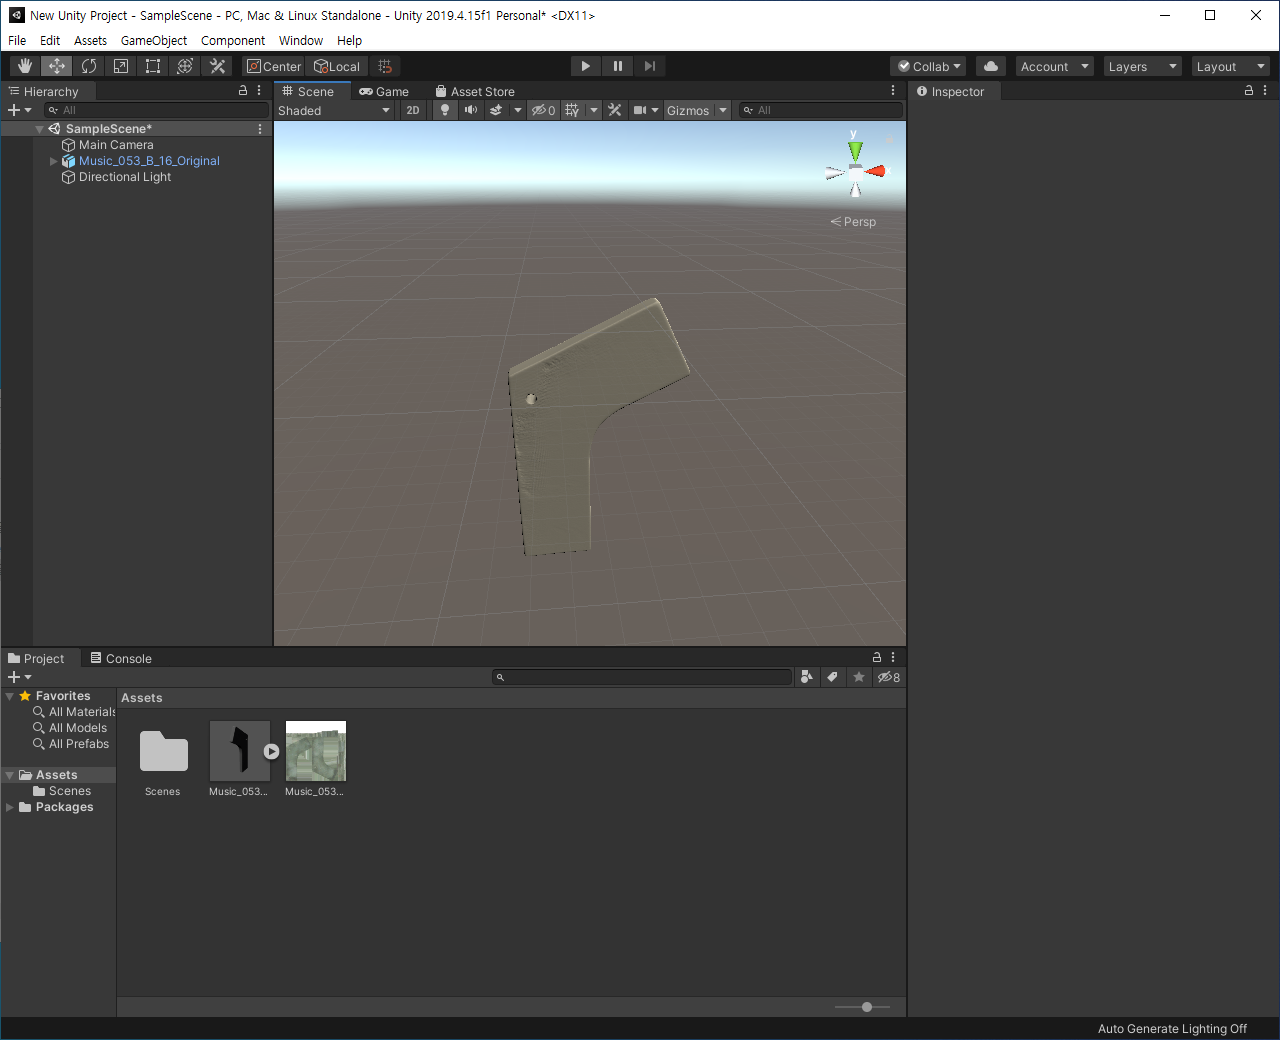Open GameObject menu
The image size is (1280, 1040).
[x=154, y=40]
